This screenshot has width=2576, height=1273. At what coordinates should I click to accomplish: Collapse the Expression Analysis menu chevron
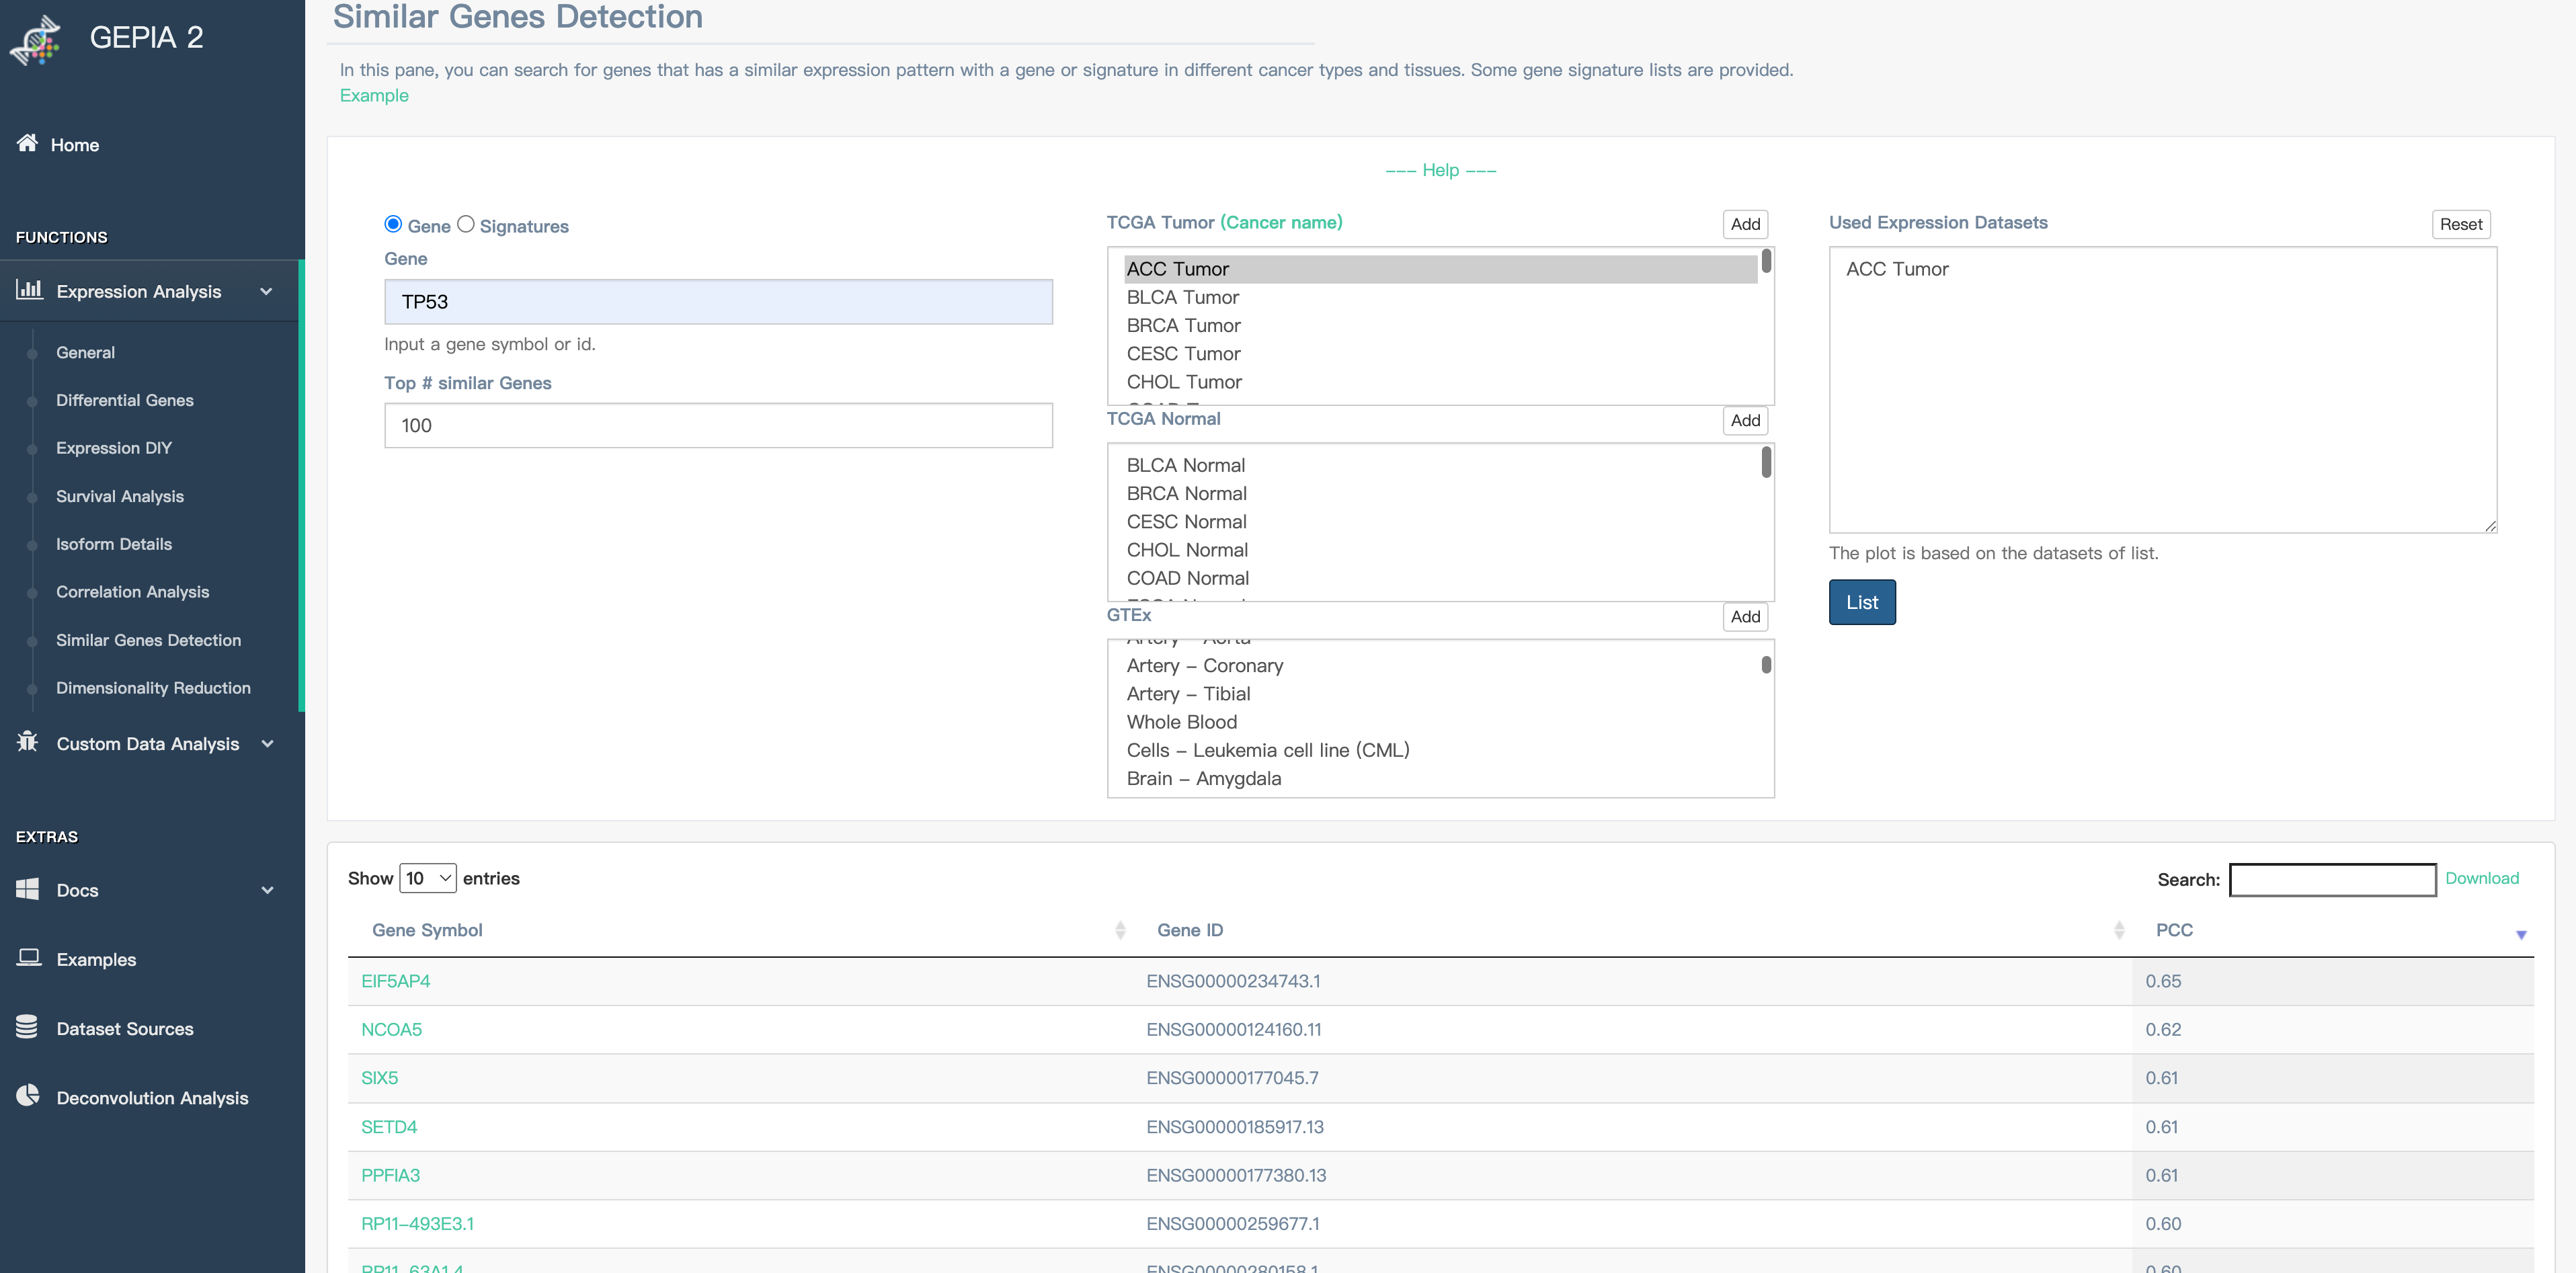pos(266,291)
